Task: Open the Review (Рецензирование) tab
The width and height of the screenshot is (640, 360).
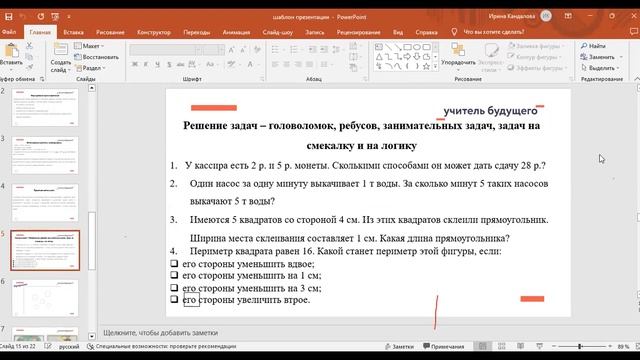Action: 358,32
